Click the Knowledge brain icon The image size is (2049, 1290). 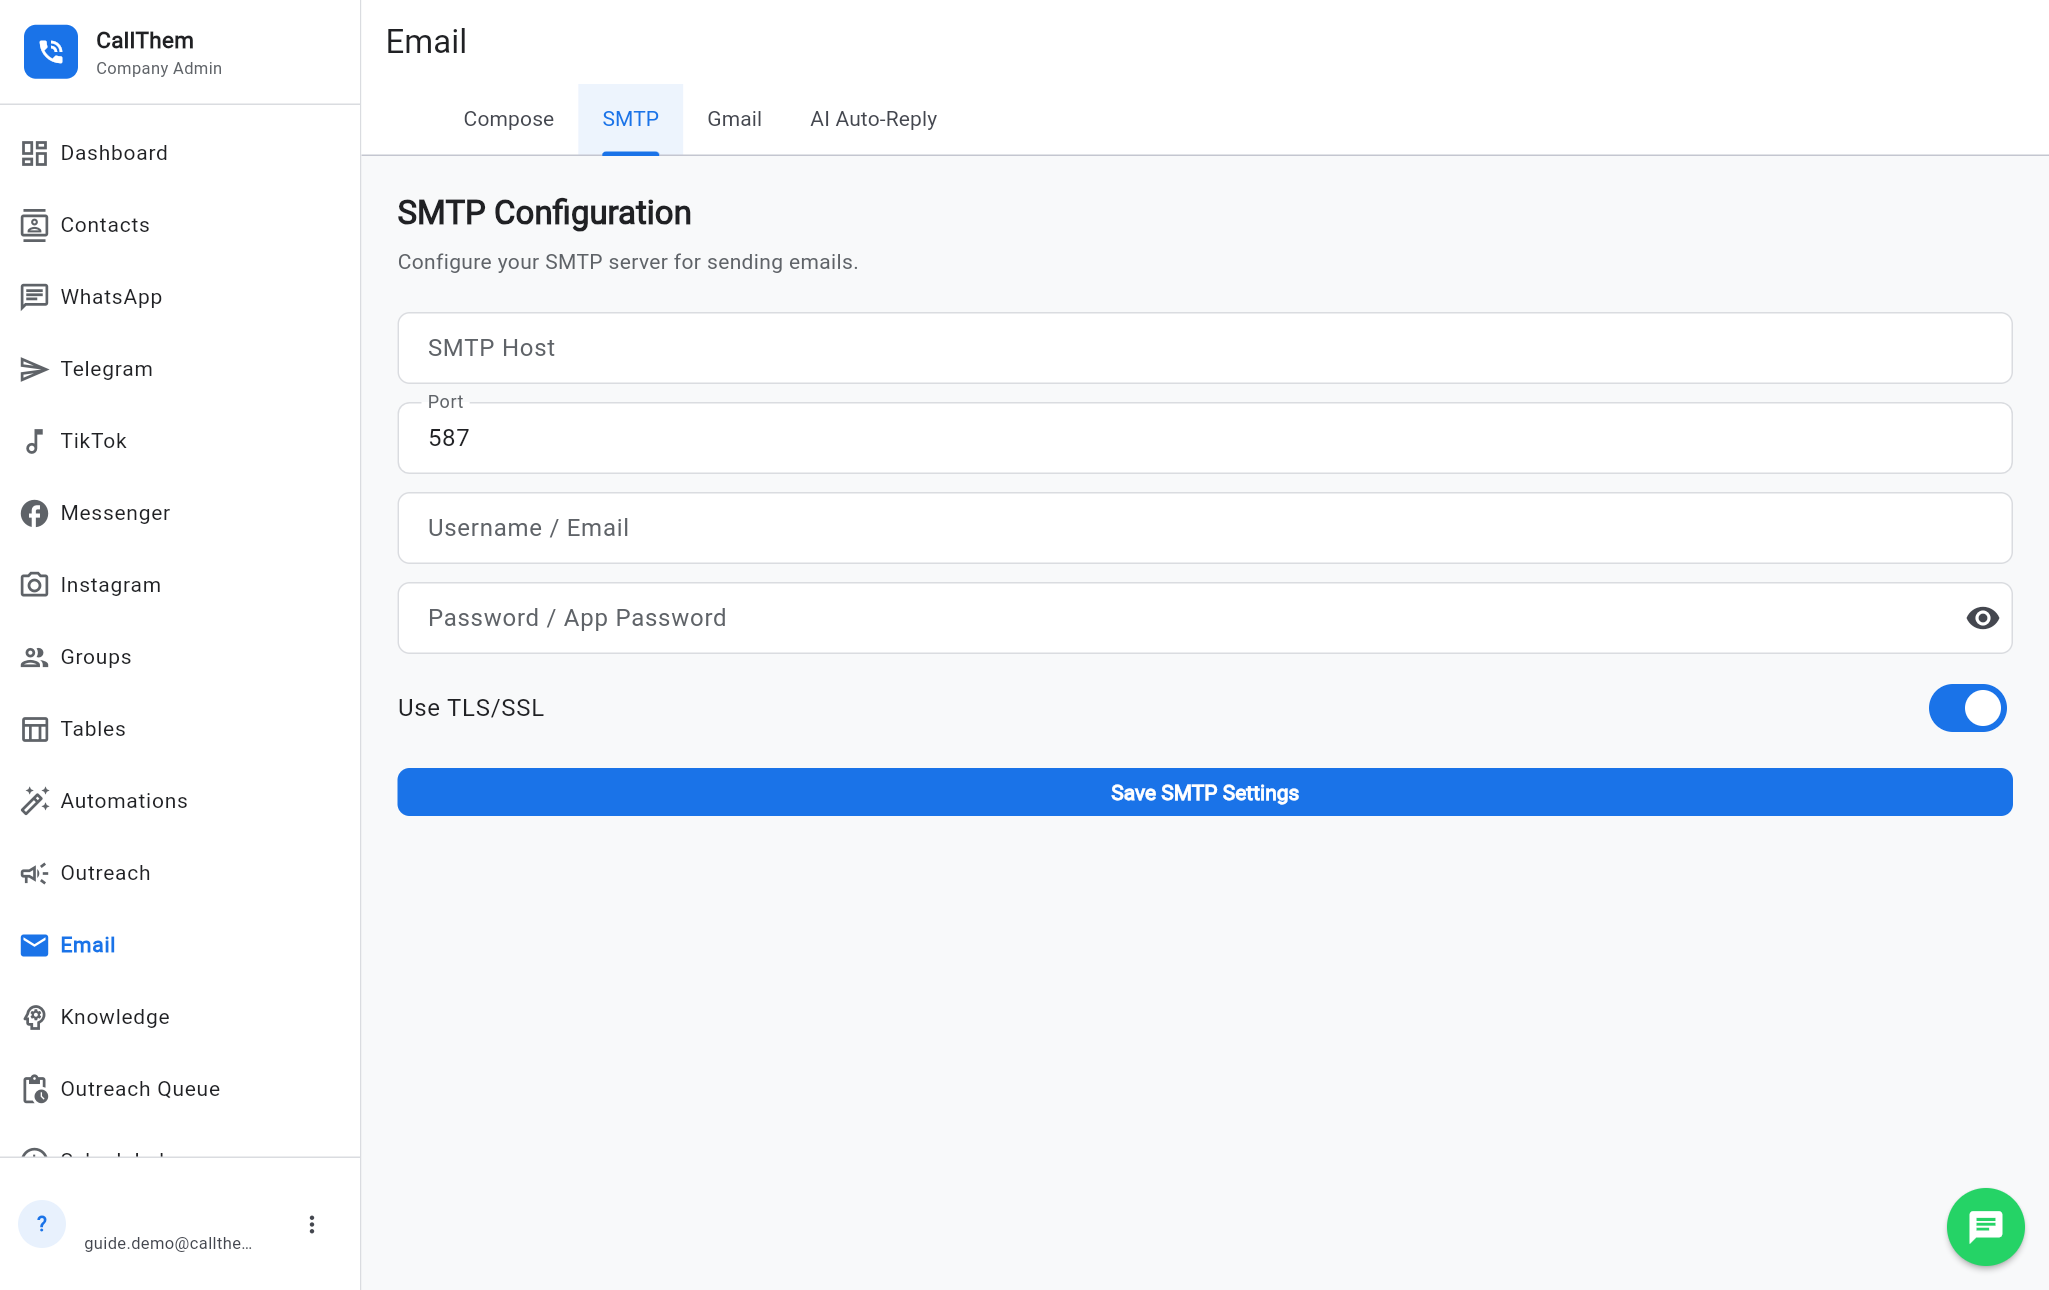point(34,1017)
